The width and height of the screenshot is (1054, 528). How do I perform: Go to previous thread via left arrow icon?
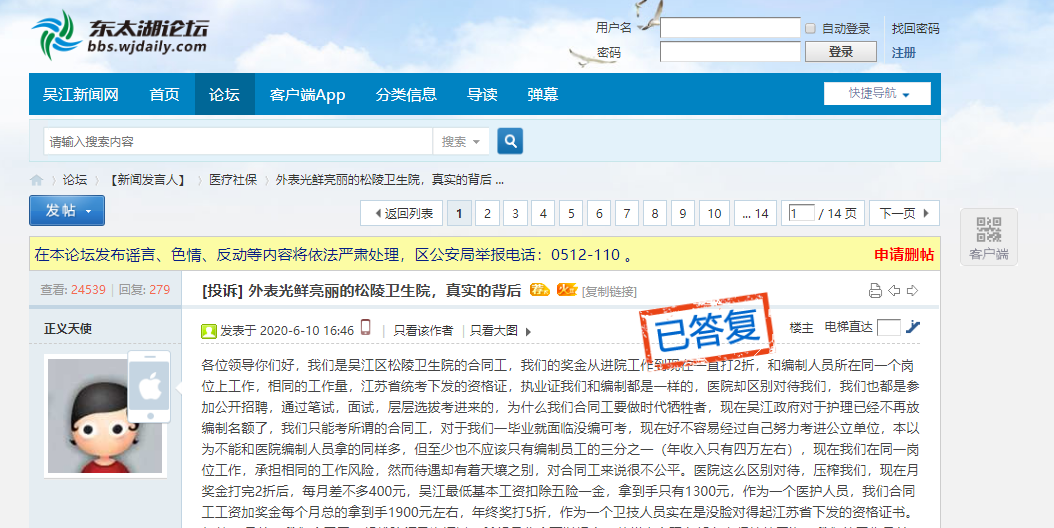click(894, 291)
